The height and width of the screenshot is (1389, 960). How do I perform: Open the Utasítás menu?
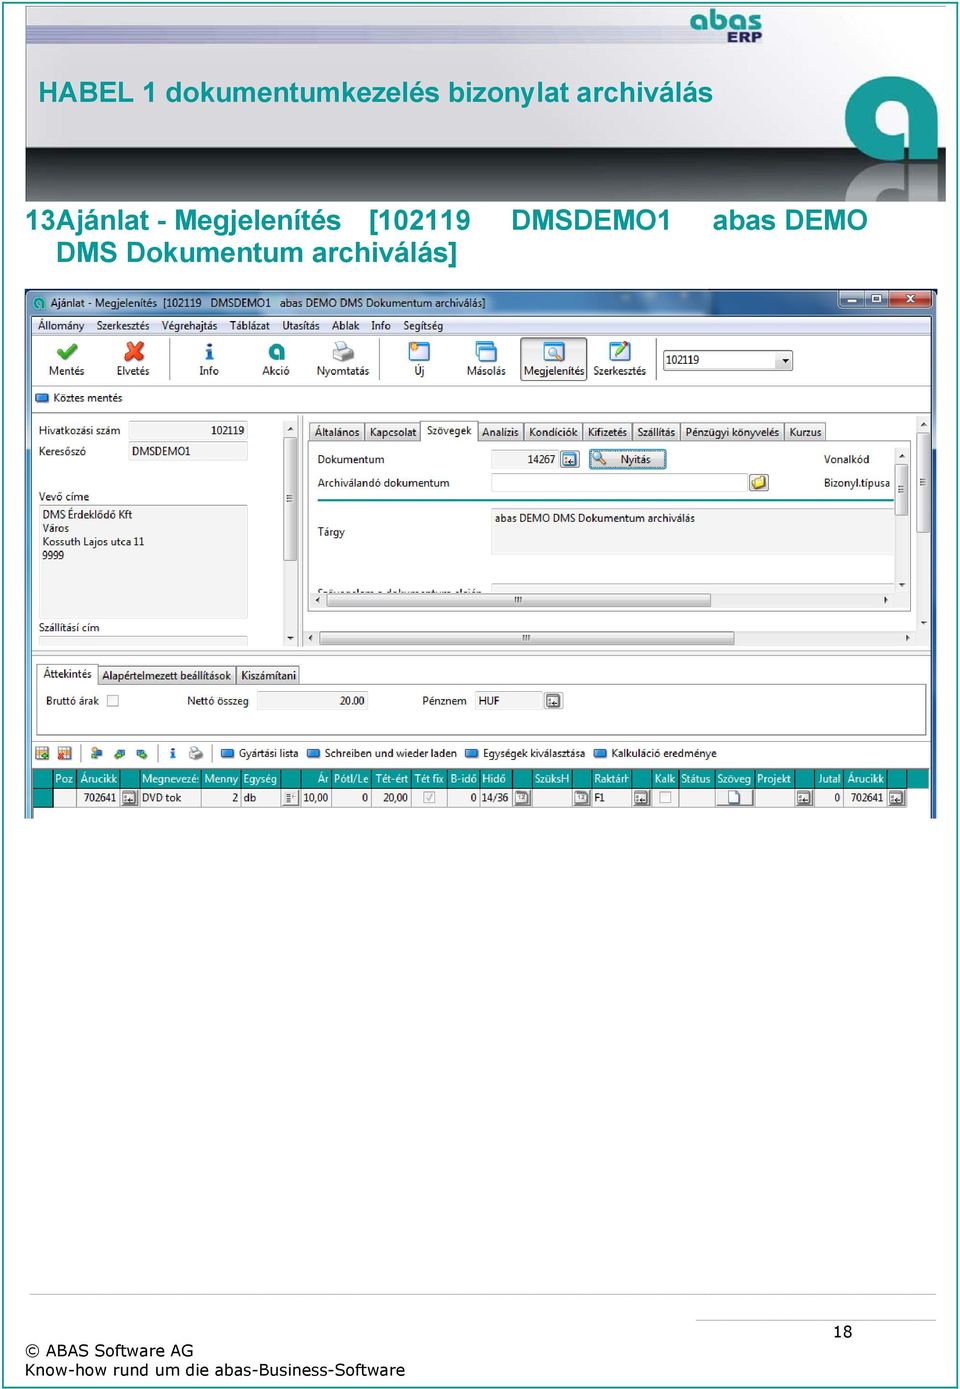point(301,326)
